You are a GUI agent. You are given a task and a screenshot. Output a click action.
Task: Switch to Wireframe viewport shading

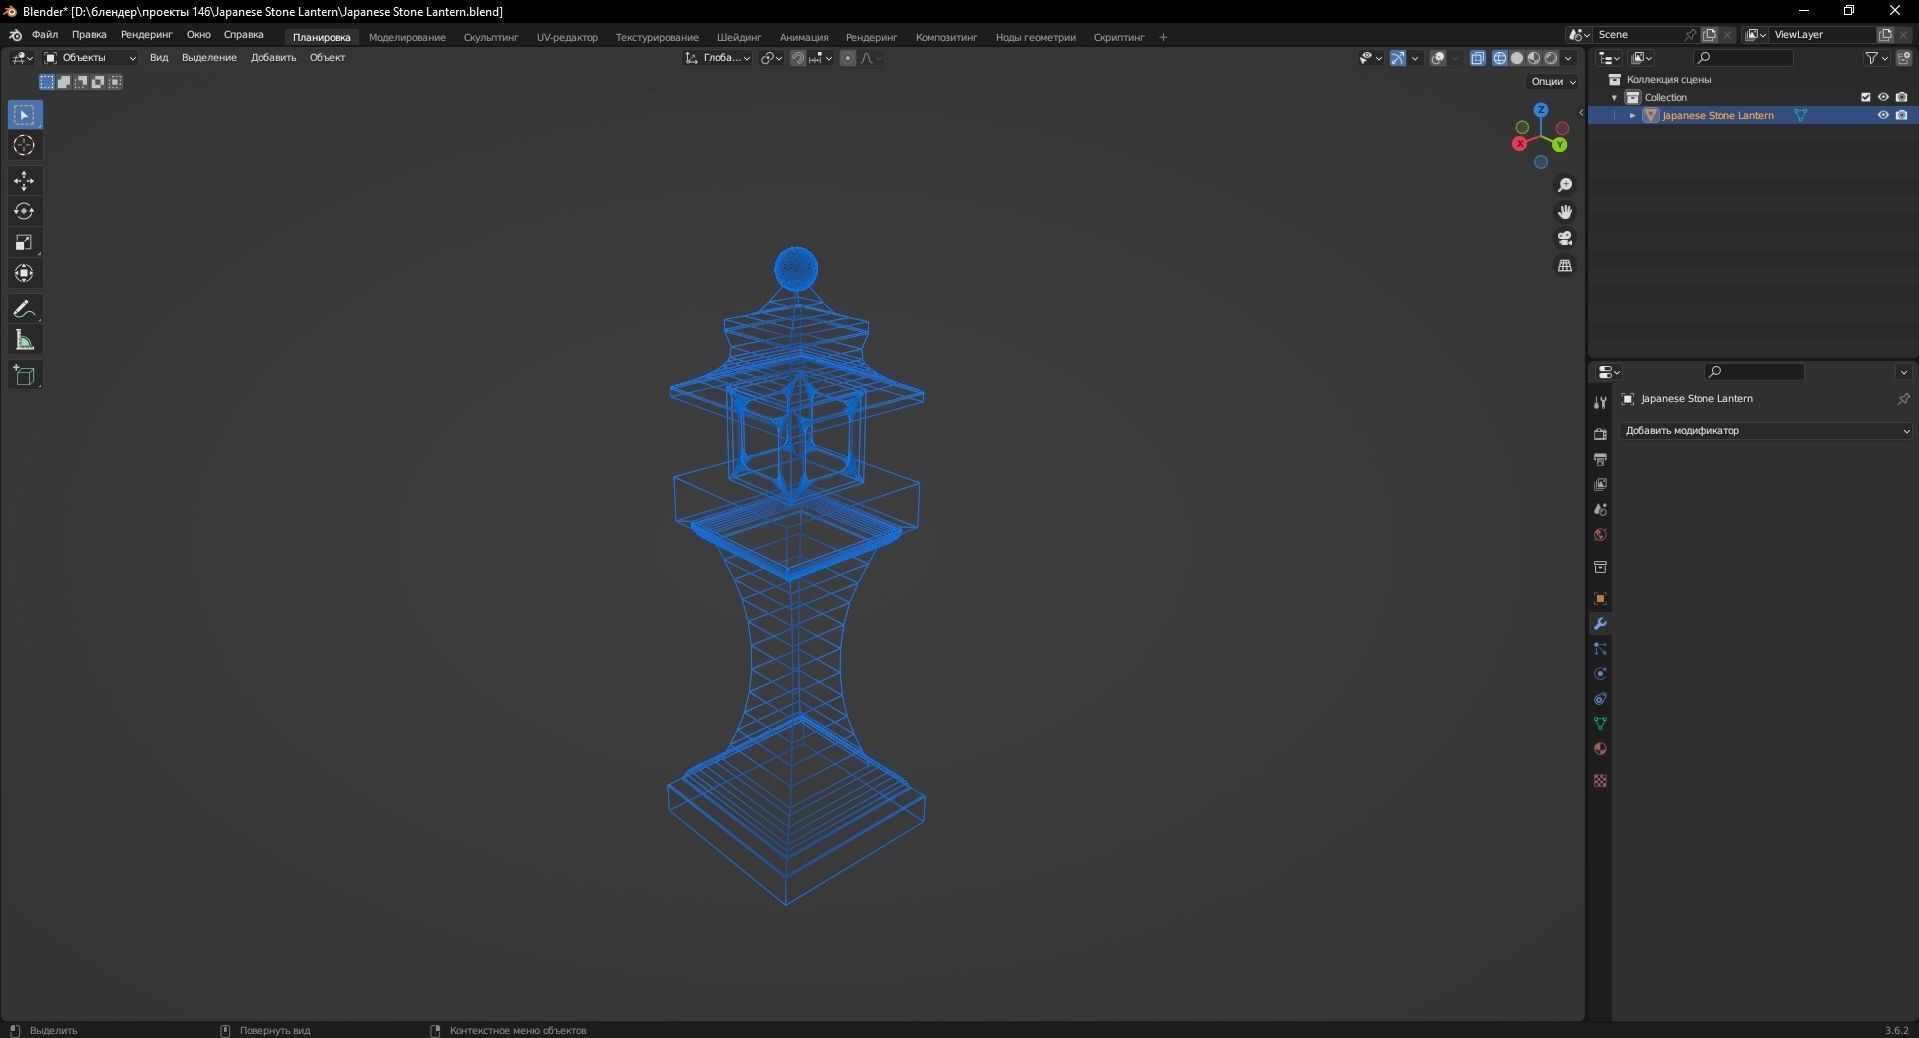(x=1500, y=58)
